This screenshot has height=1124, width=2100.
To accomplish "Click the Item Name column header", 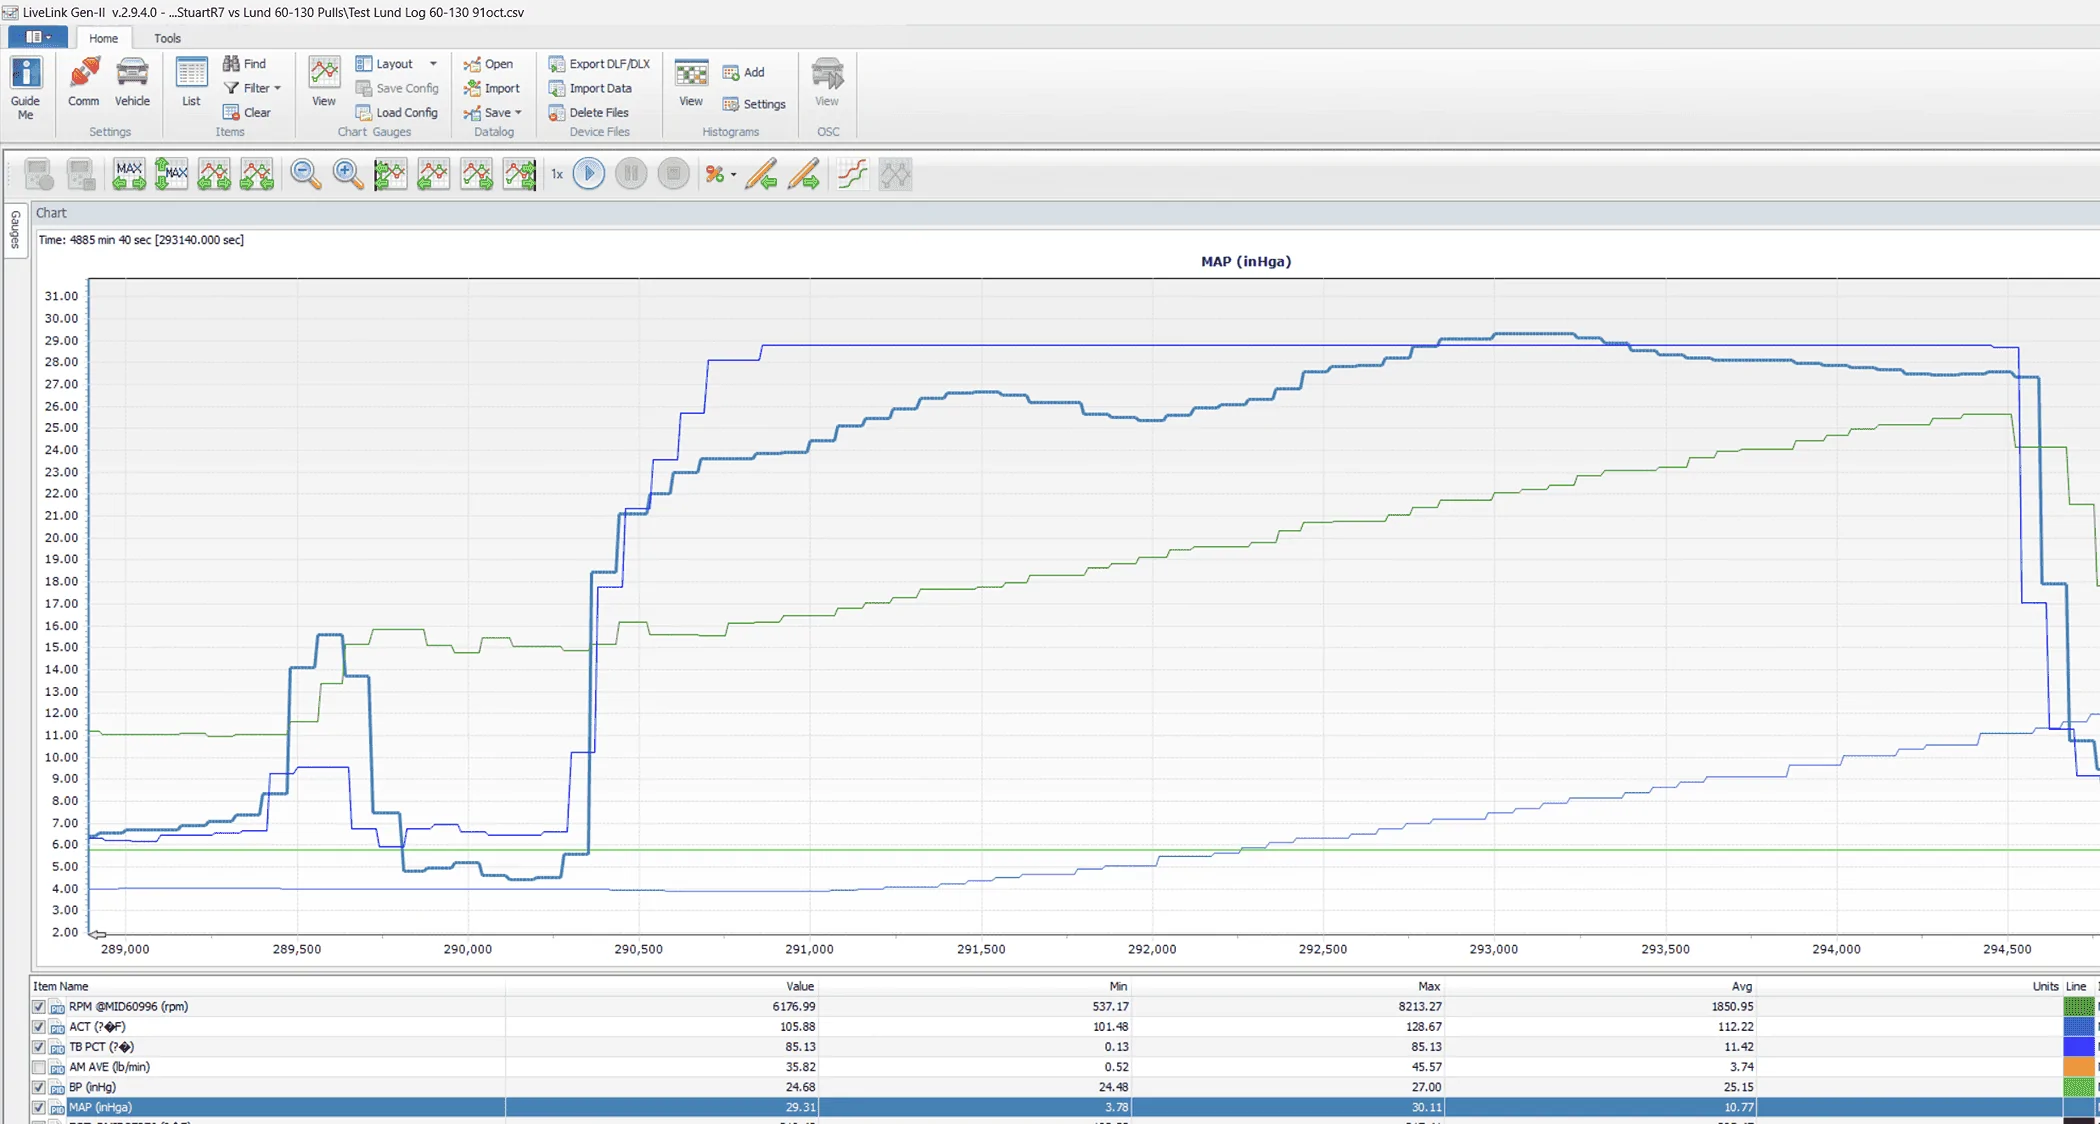I will (x=61, y=986).
